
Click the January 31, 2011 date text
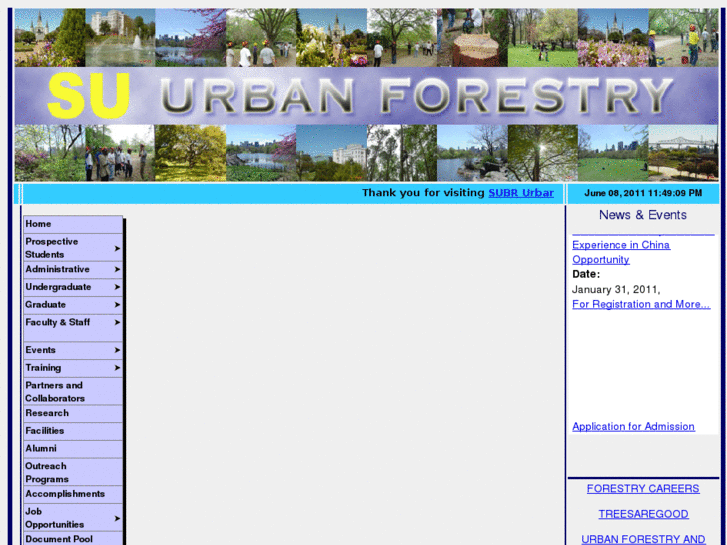click(x=616, y=289)
